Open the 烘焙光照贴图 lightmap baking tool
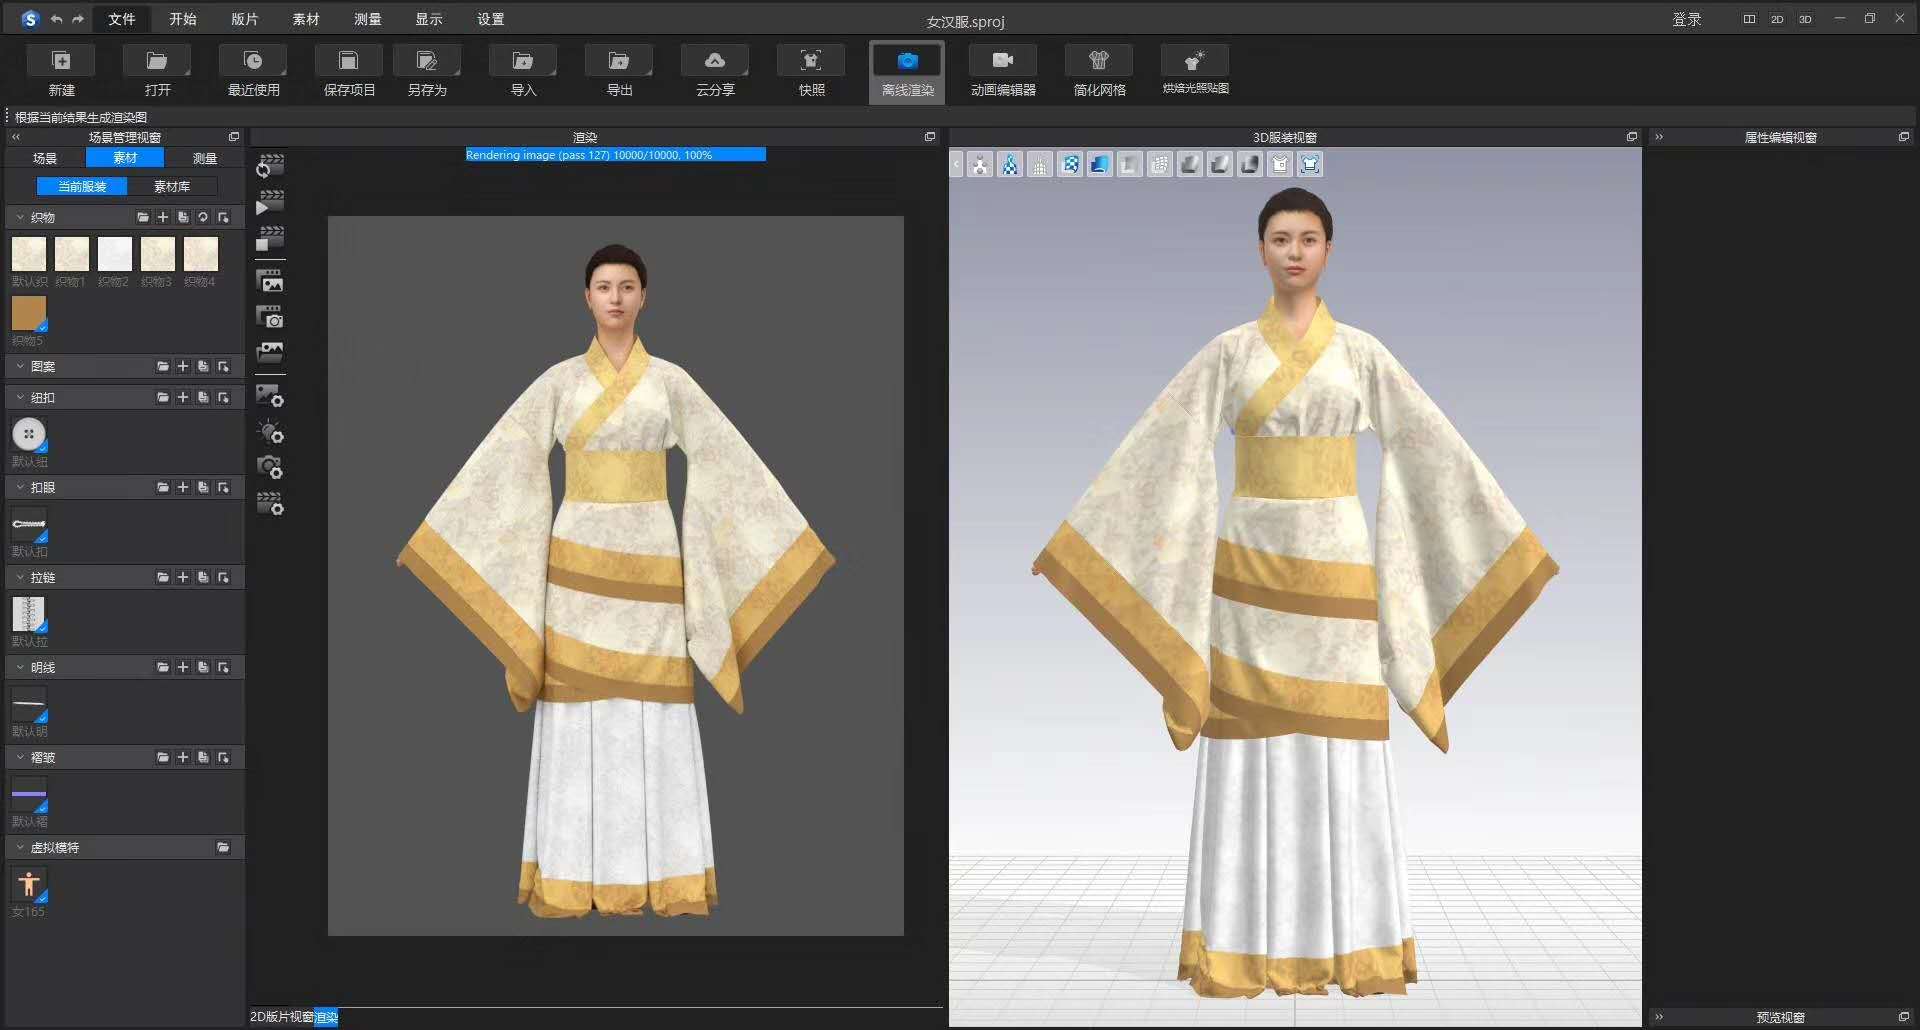The image size is (1920, 1030). [x=1193, y=70]
